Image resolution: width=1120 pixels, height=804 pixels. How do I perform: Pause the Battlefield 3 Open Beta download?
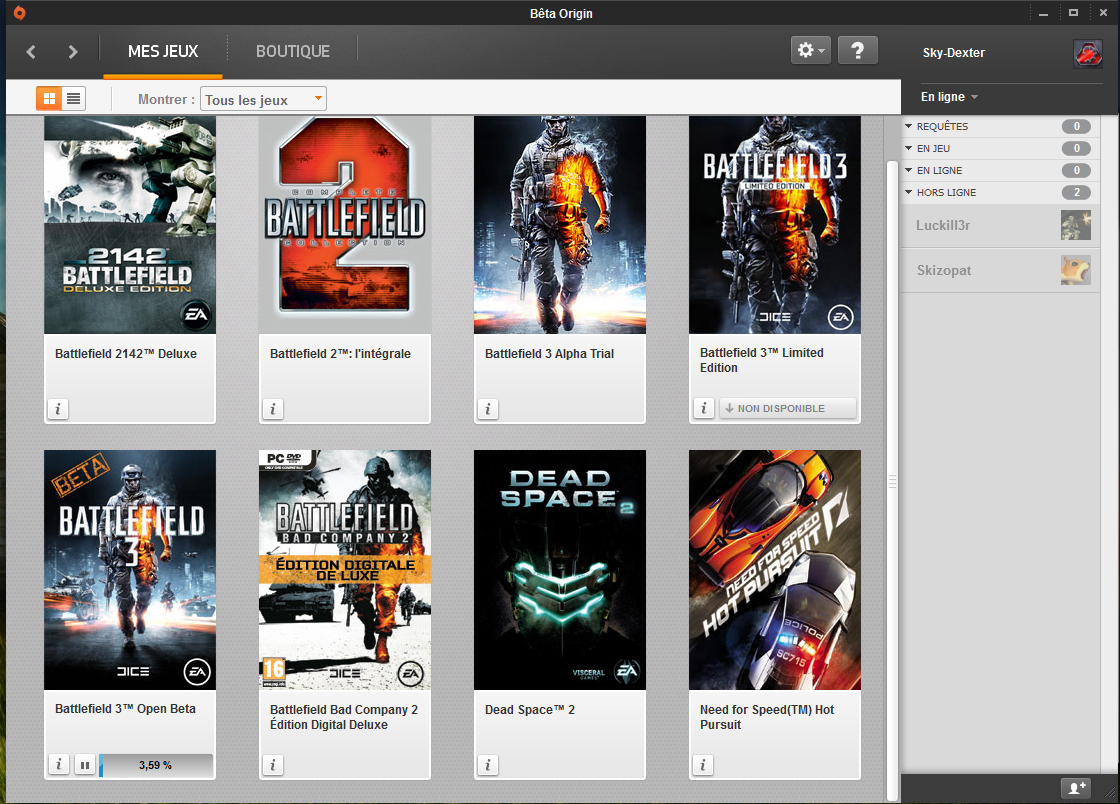point(85,765)
